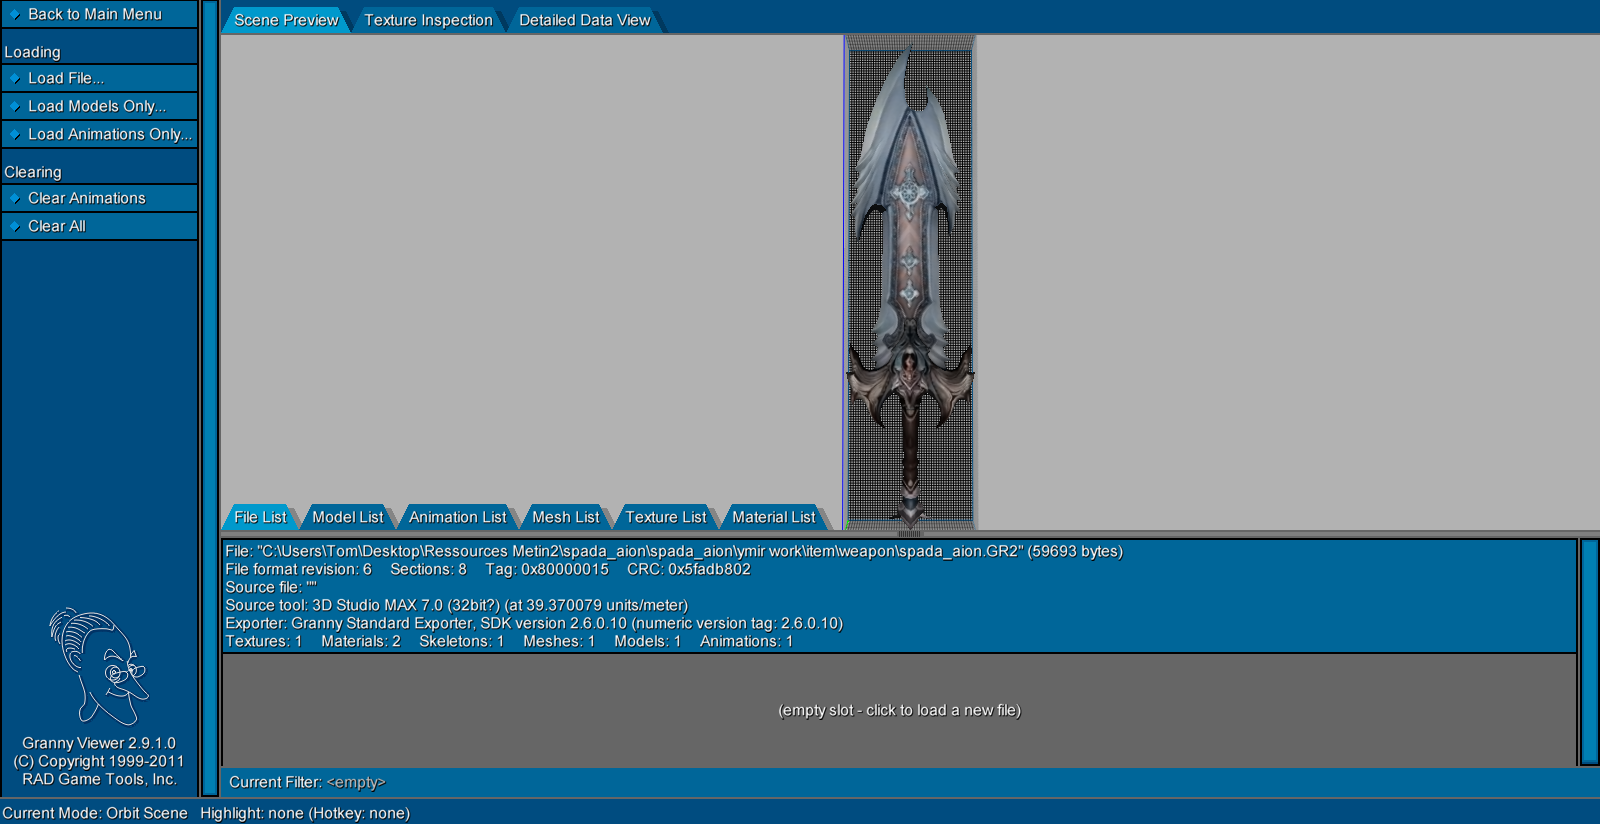Show the Model List tab
The image size is (1600, 824).
pyautogui.click(x=348, y=517)
